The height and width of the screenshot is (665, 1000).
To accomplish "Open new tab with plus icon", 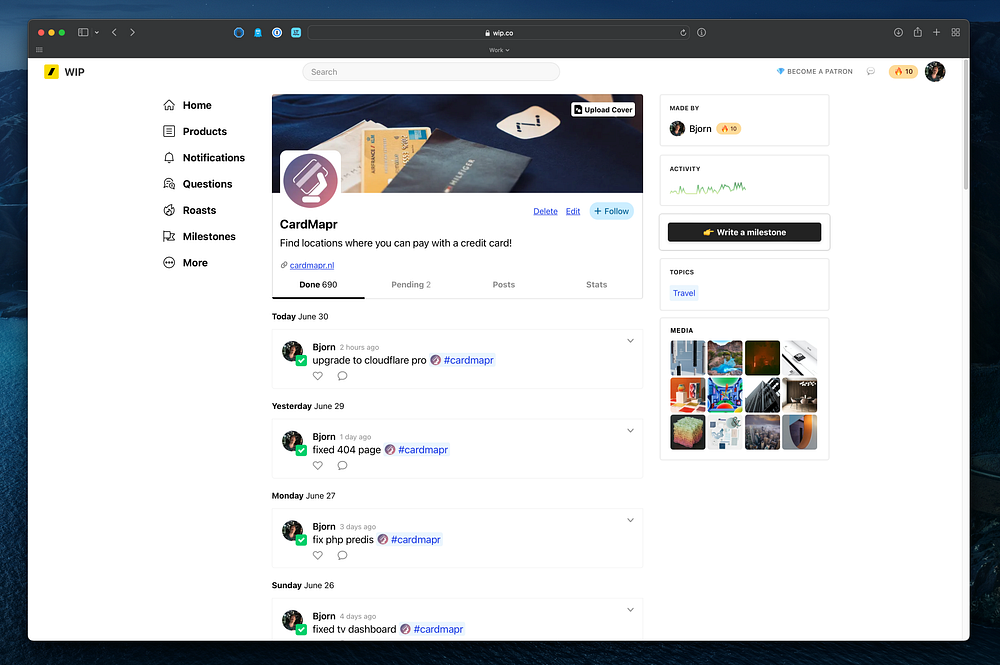I will point(936,33).
